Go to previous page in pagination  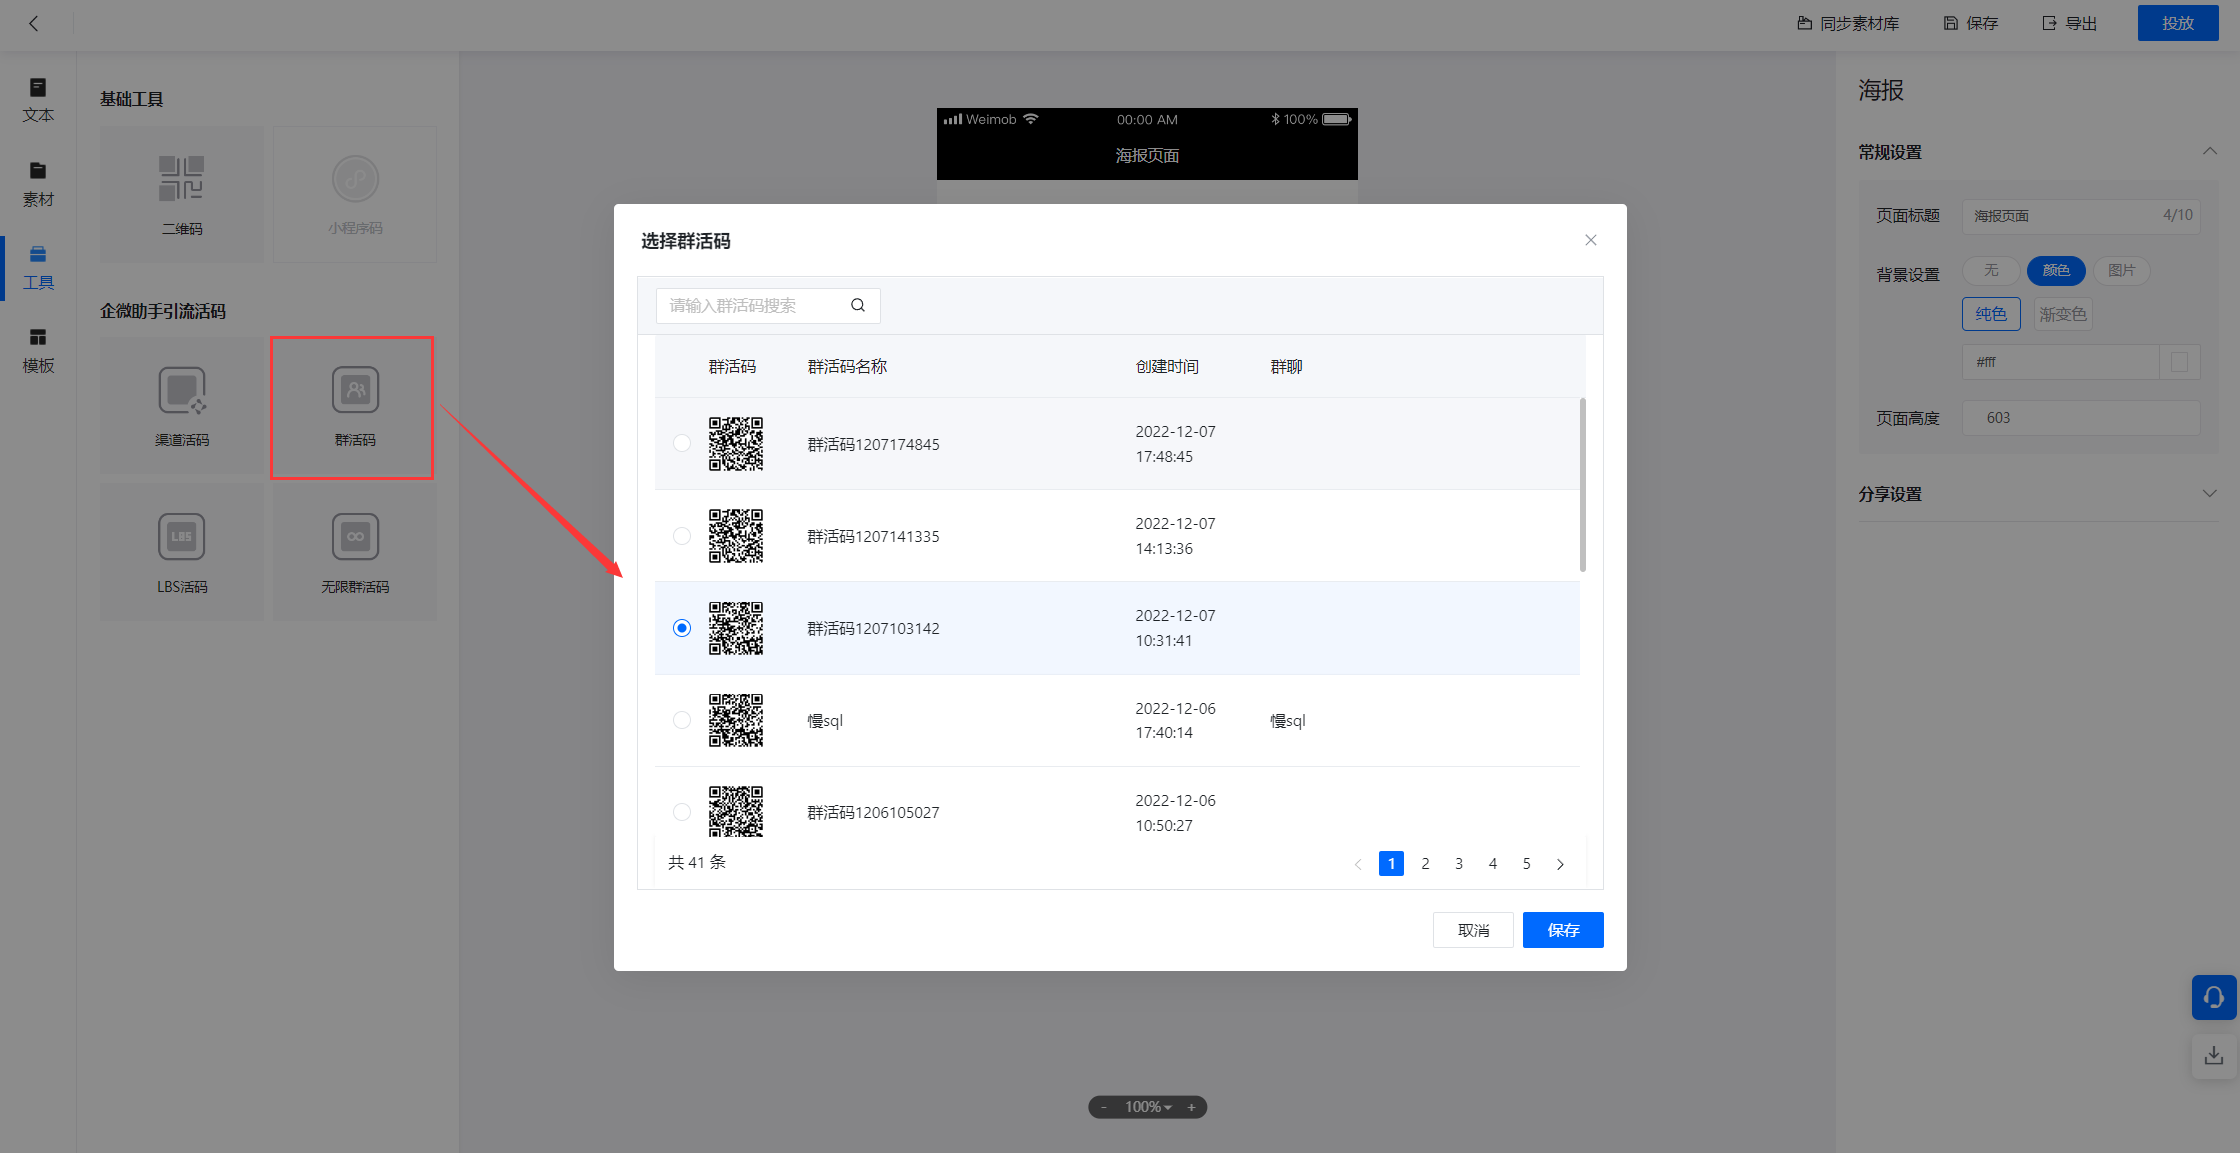[1358, 864]
